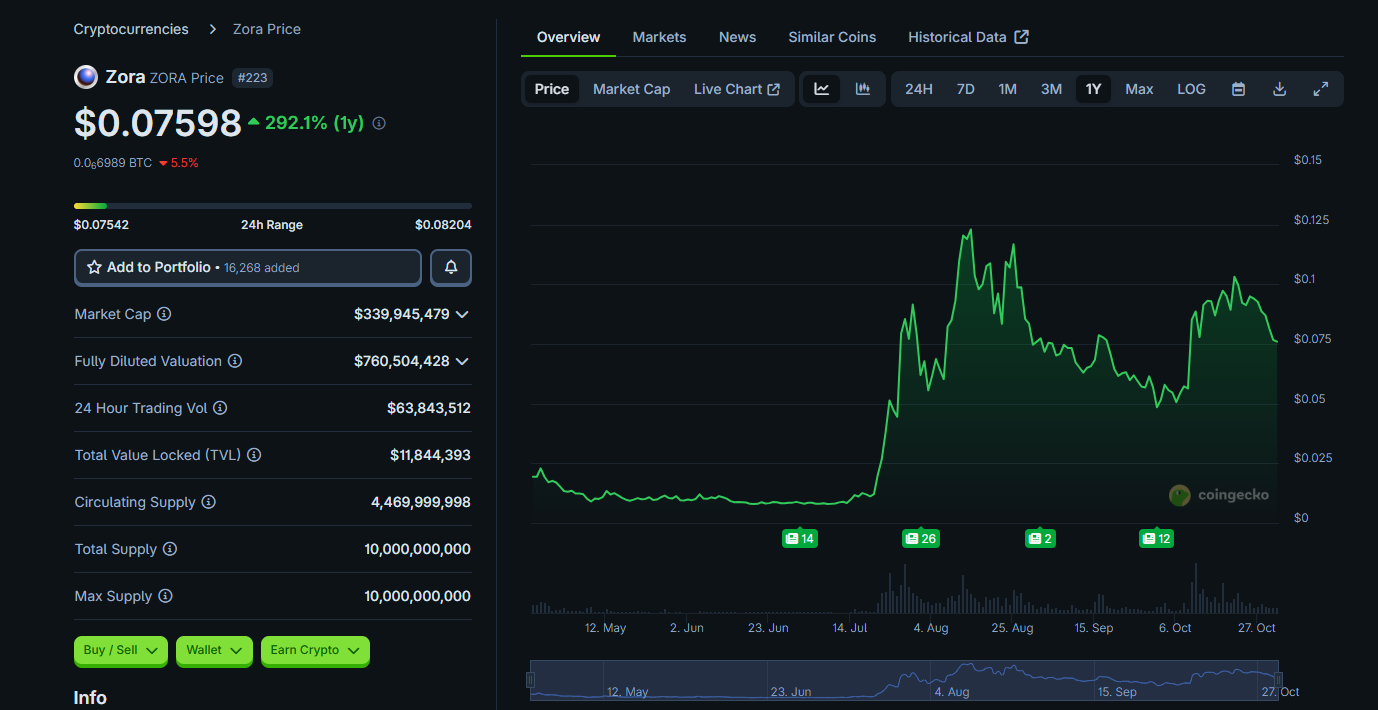Switch chart to Market Cap view
This screenshot has width=1378, height=710.
tap(631, 89)
